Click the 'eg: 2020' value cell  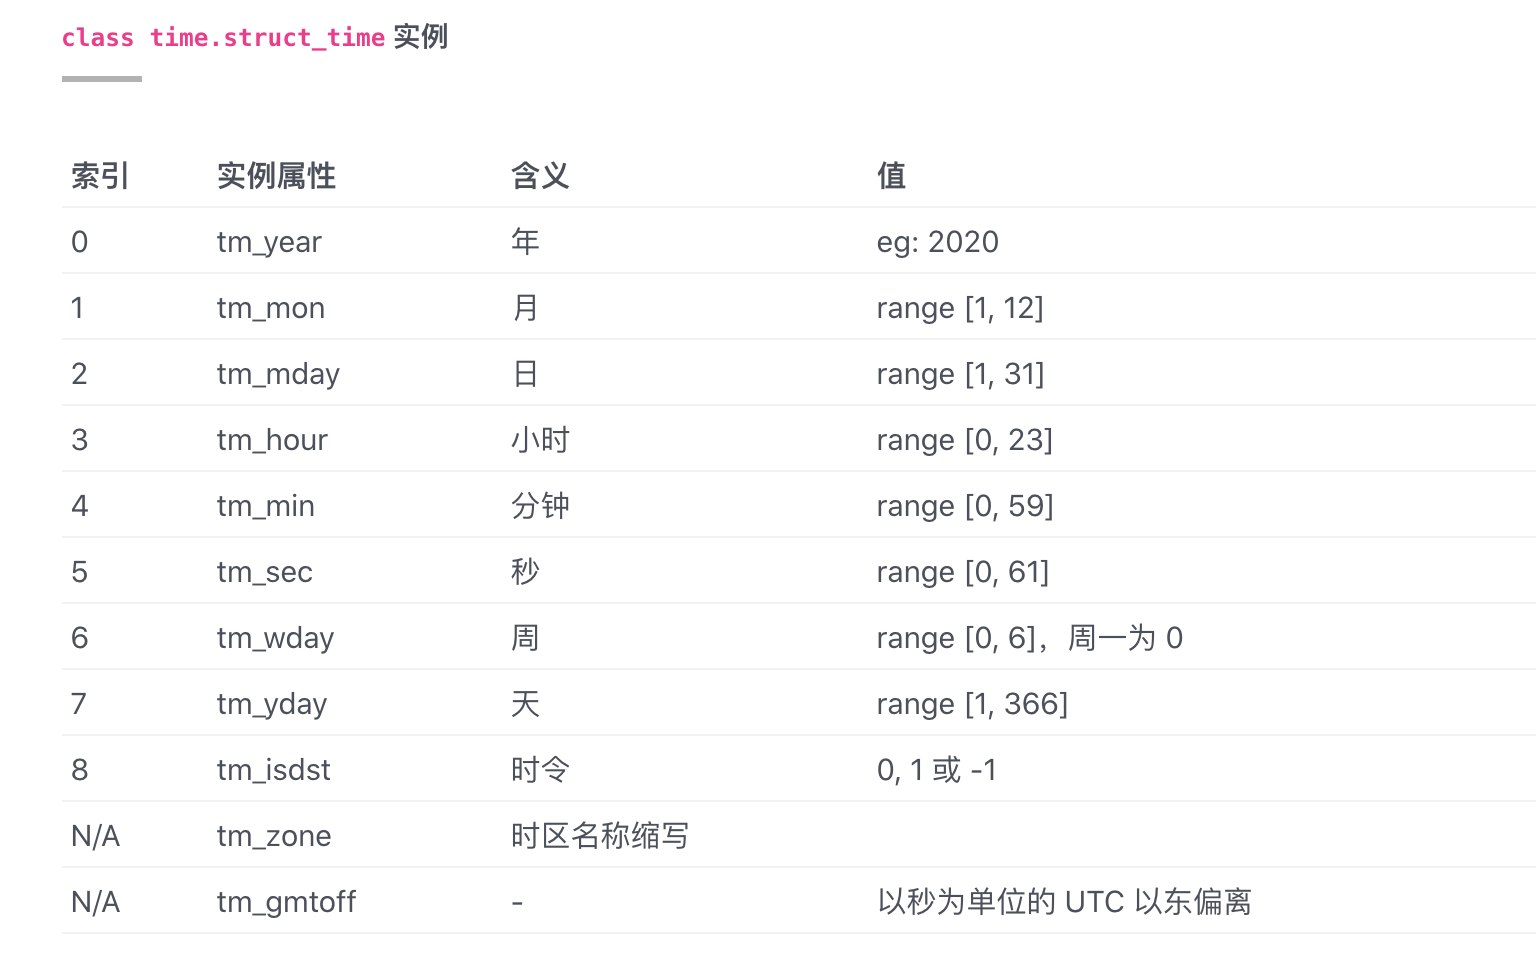938,242
